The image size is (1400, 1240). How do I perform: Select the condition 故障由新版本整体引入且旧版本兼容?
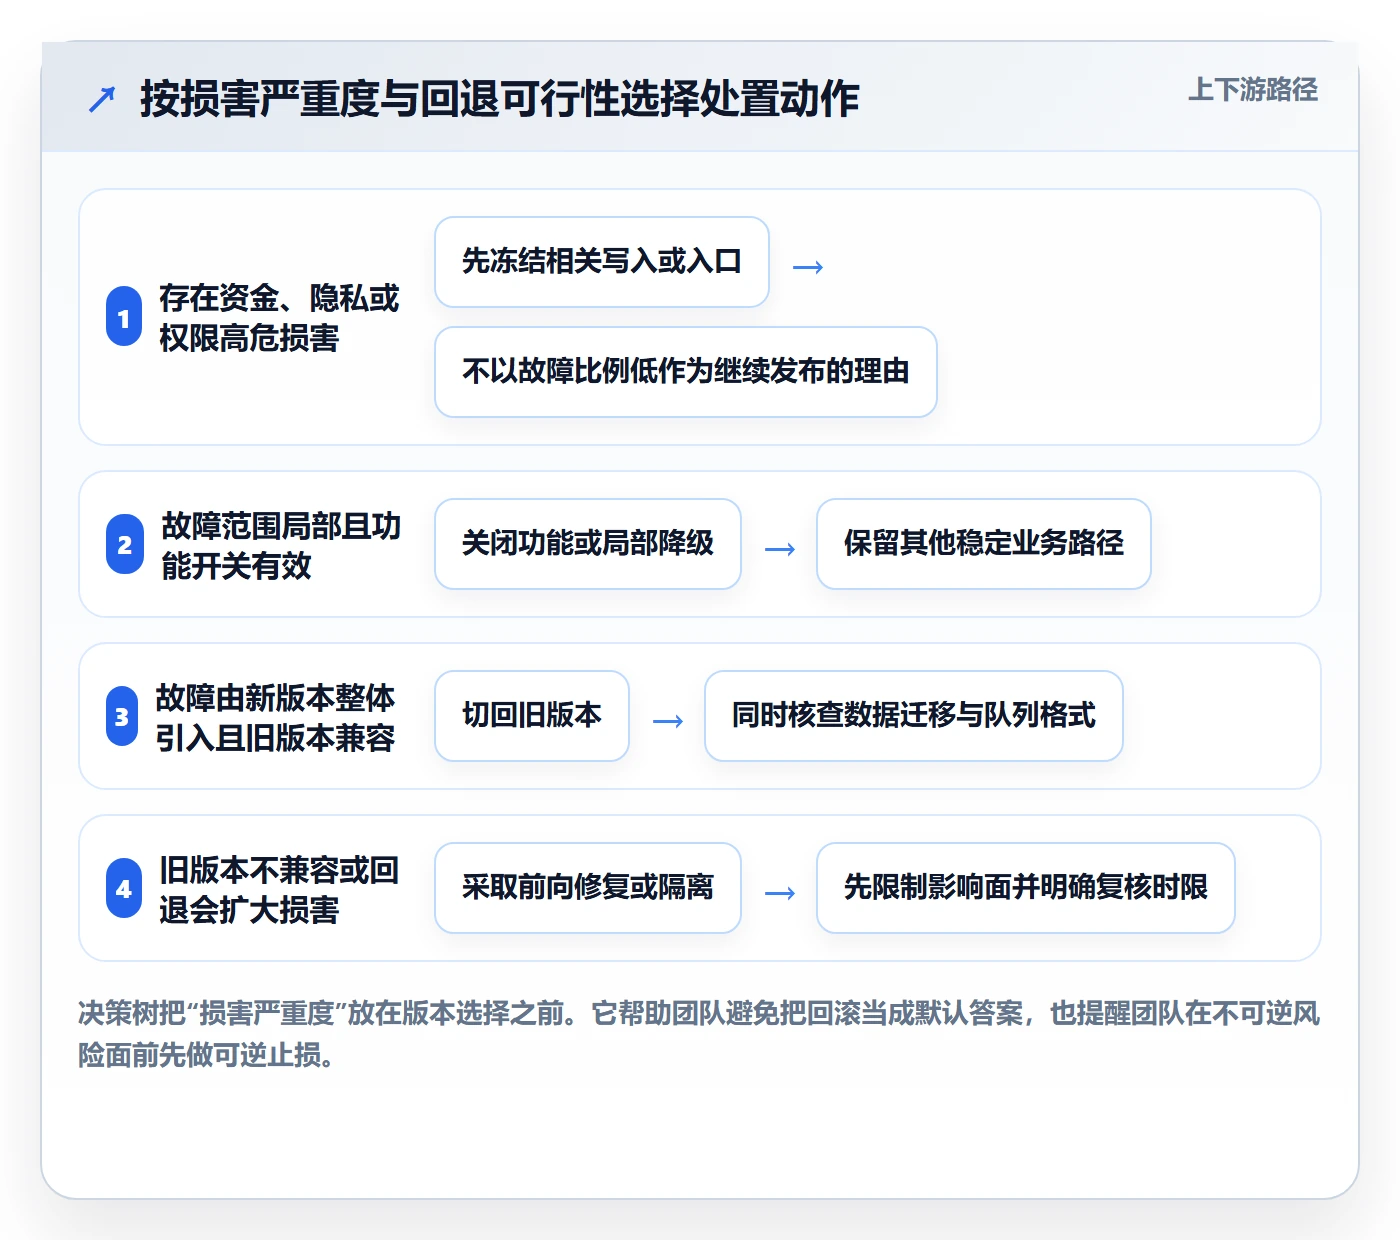pos(275,718)
